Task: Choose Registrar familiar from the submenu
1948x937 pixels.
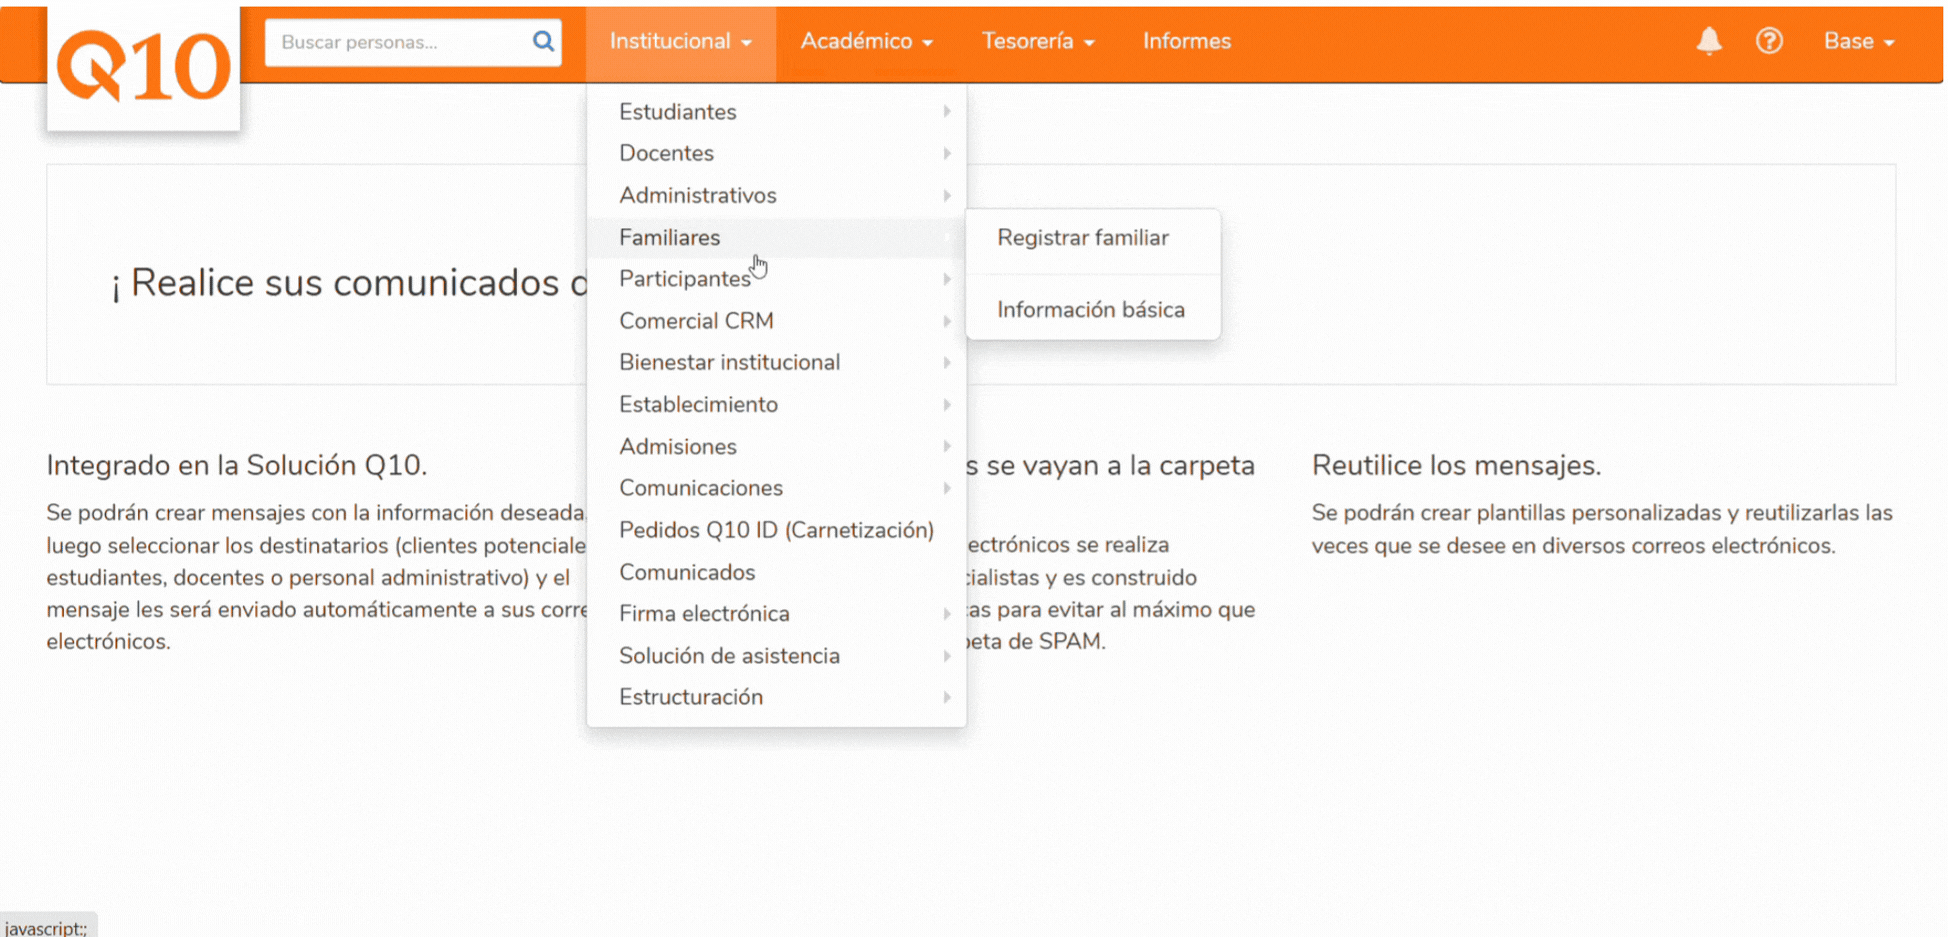Action: (x=1093, y=238)
